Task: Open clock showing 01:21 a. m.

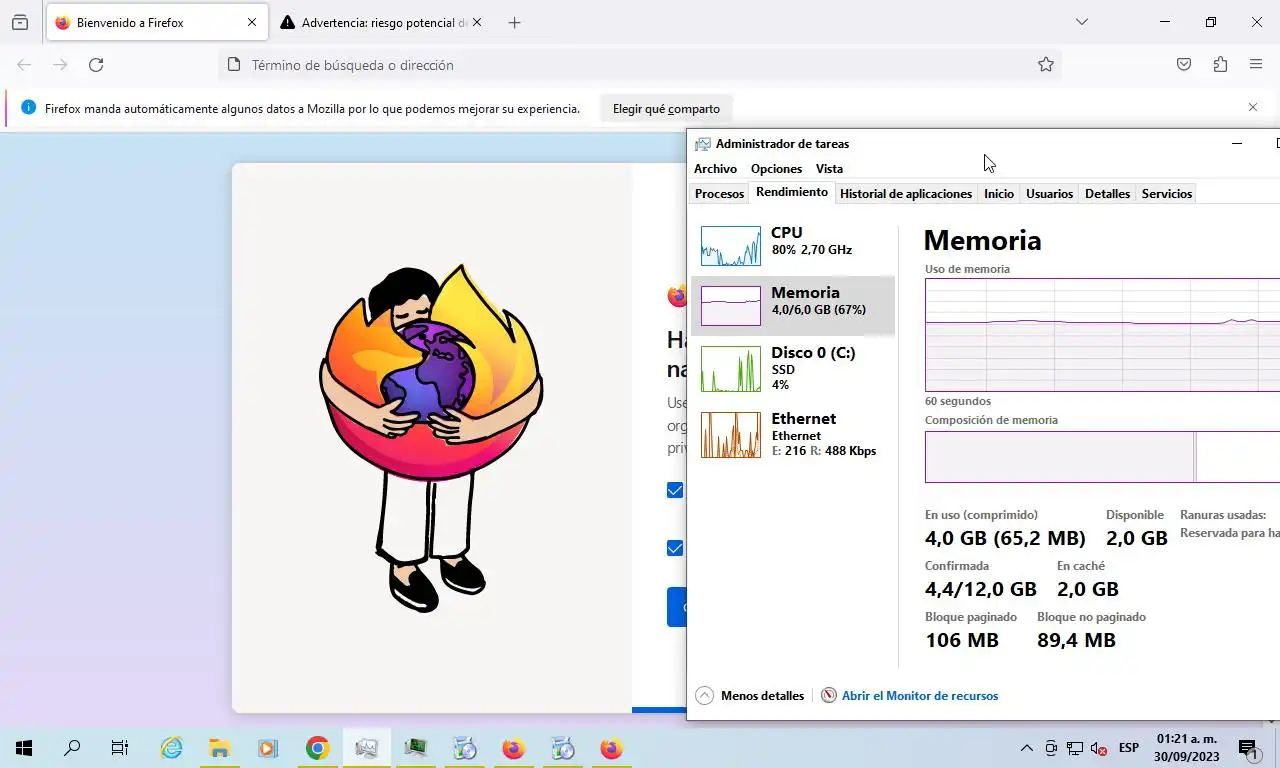Action: 1186,748
